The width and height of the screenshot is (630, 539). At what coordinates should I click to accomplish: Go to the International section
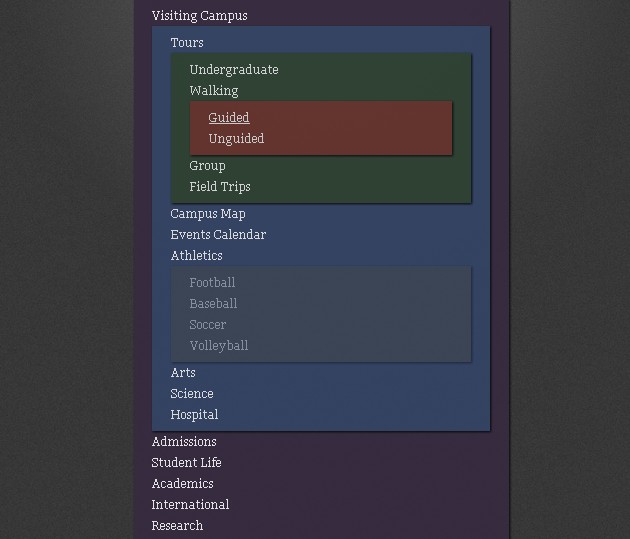click(190, 505)
